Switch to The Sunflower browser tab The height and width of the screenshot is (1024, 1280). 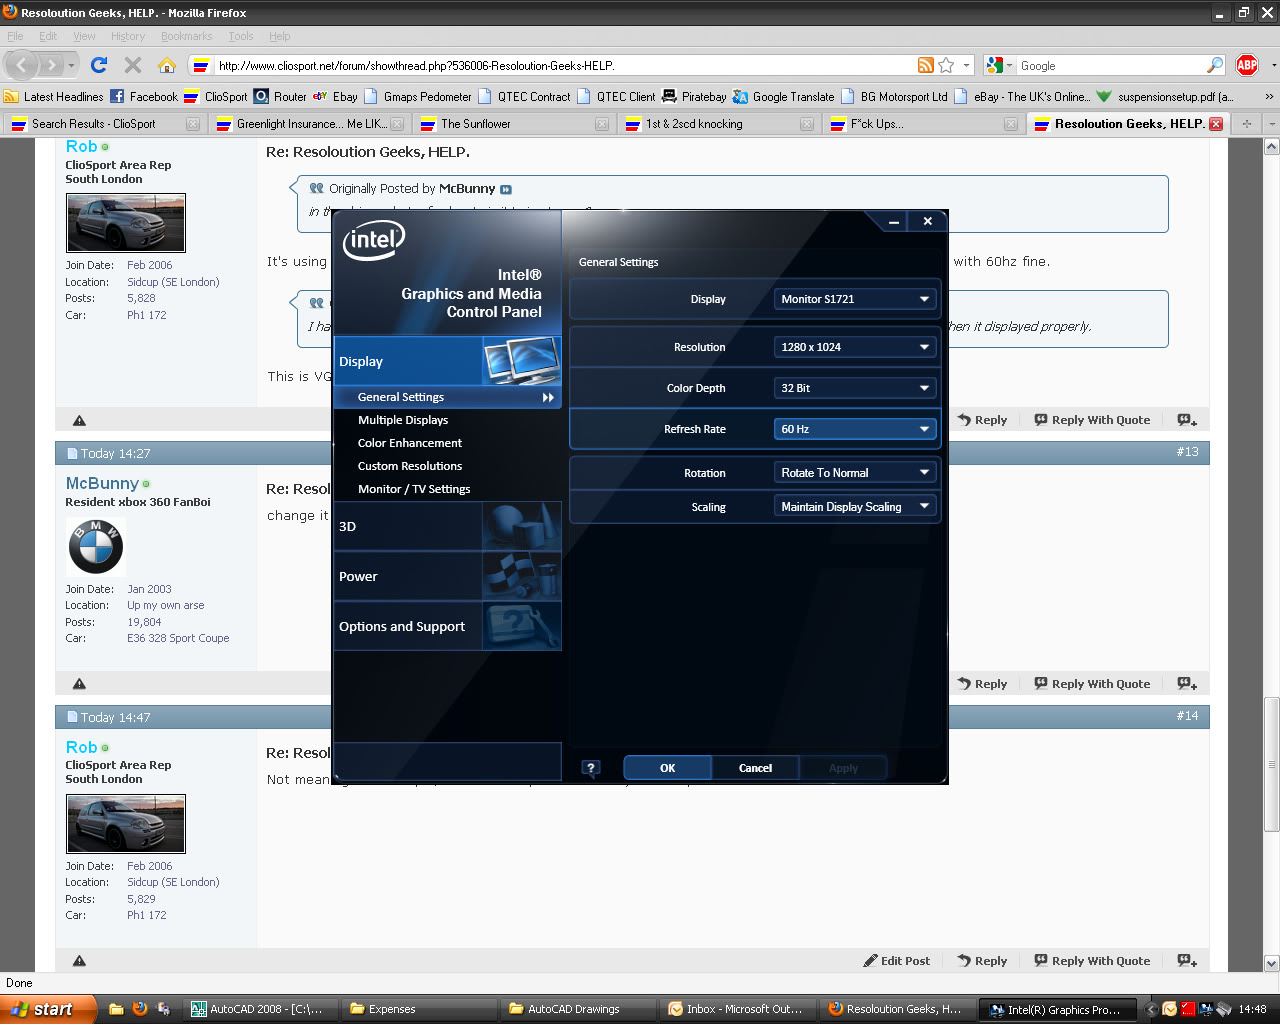tap(476, 124)
